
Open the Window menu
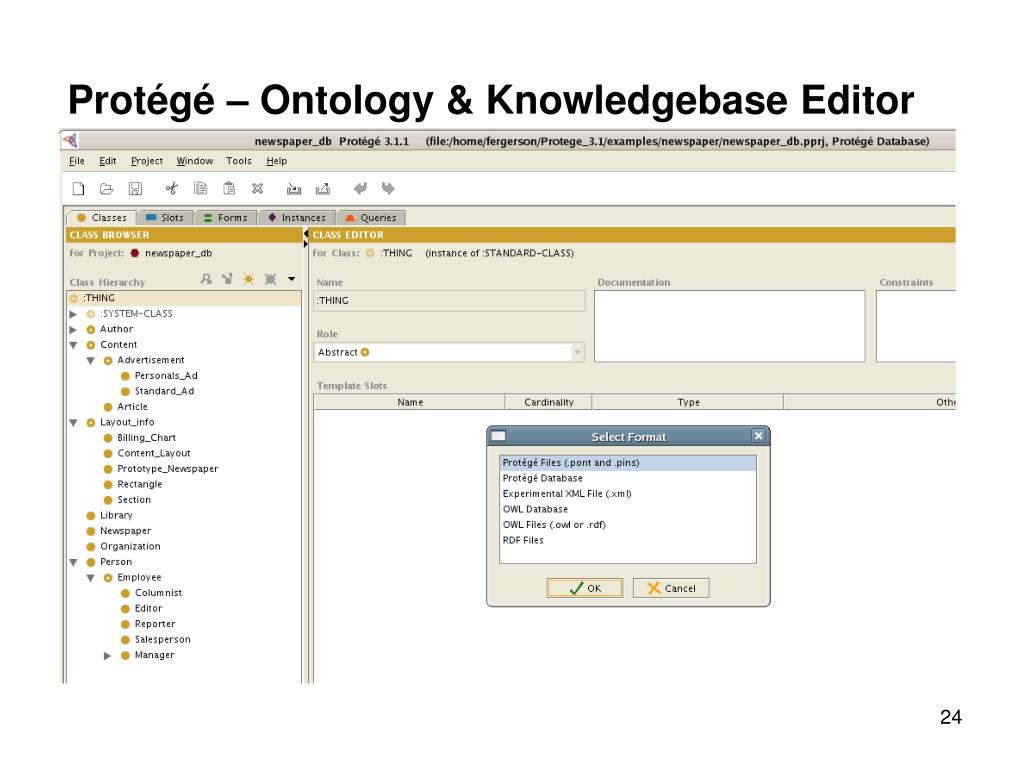click(195, 161)
